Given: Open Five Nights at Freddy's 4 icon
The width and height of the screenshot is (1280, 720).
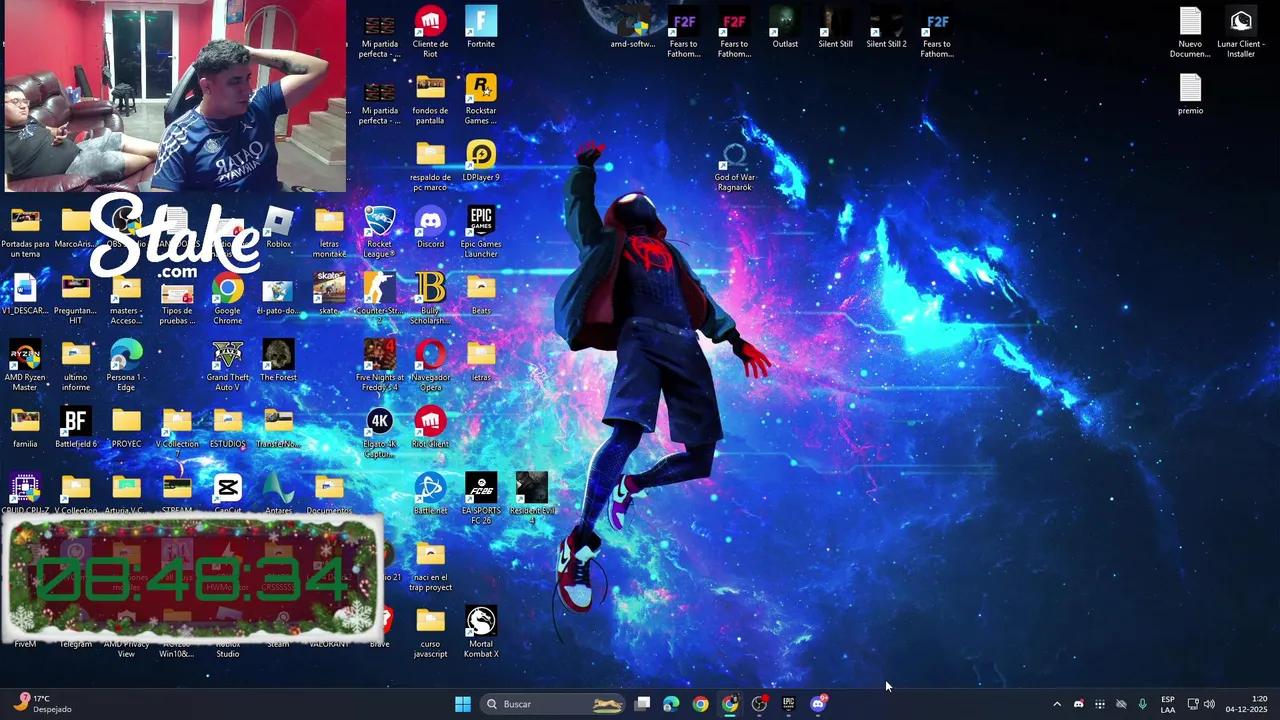Looking at the screenshot, I should click(x=379, y=365).
